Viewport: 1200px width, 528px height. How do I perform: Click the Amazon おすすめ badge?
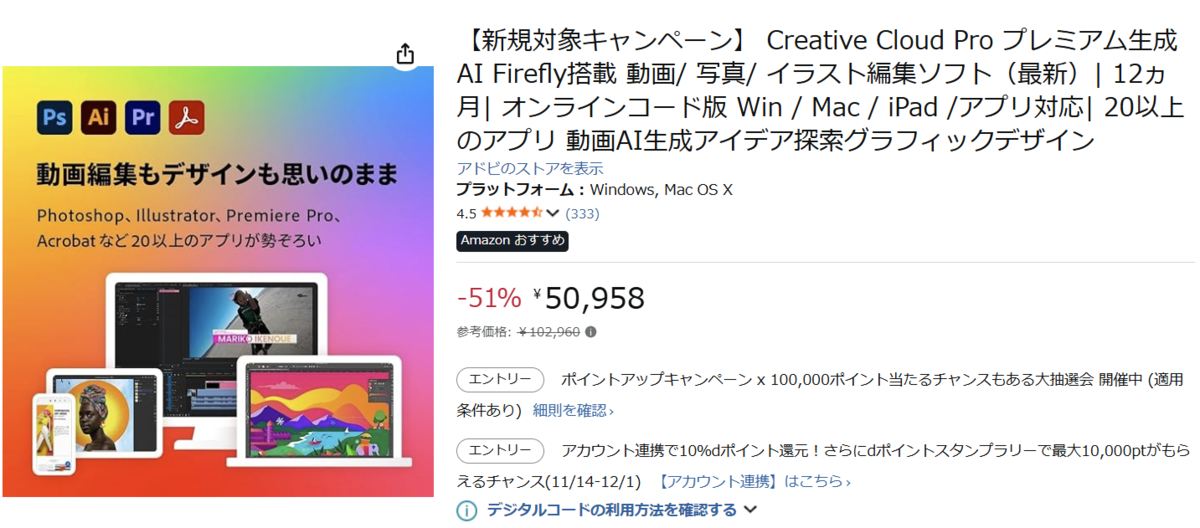pyautogui.click(x=513, y=241)
